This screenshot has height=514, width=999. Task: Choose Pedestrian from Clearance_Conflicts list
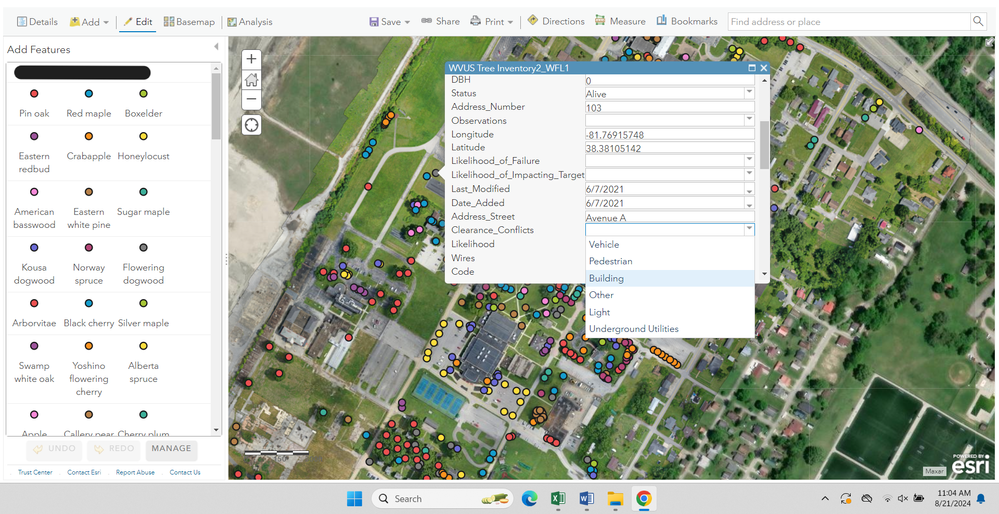[x=670, y=261]
